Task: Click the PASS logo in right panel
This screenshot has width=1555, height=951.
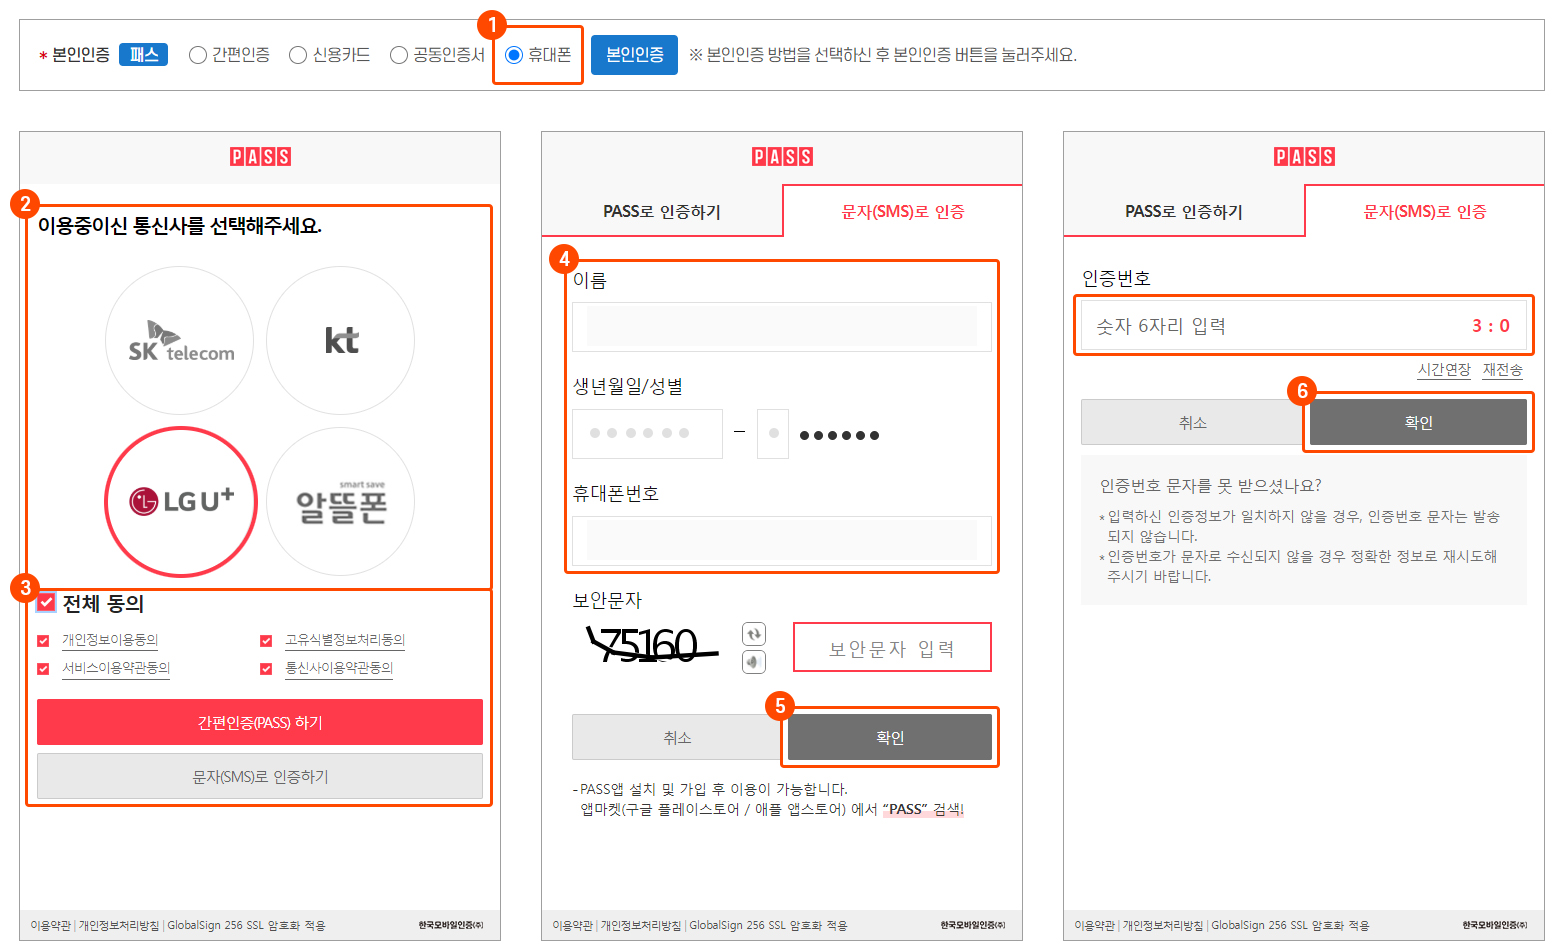Action: (x=1304, y=157)
